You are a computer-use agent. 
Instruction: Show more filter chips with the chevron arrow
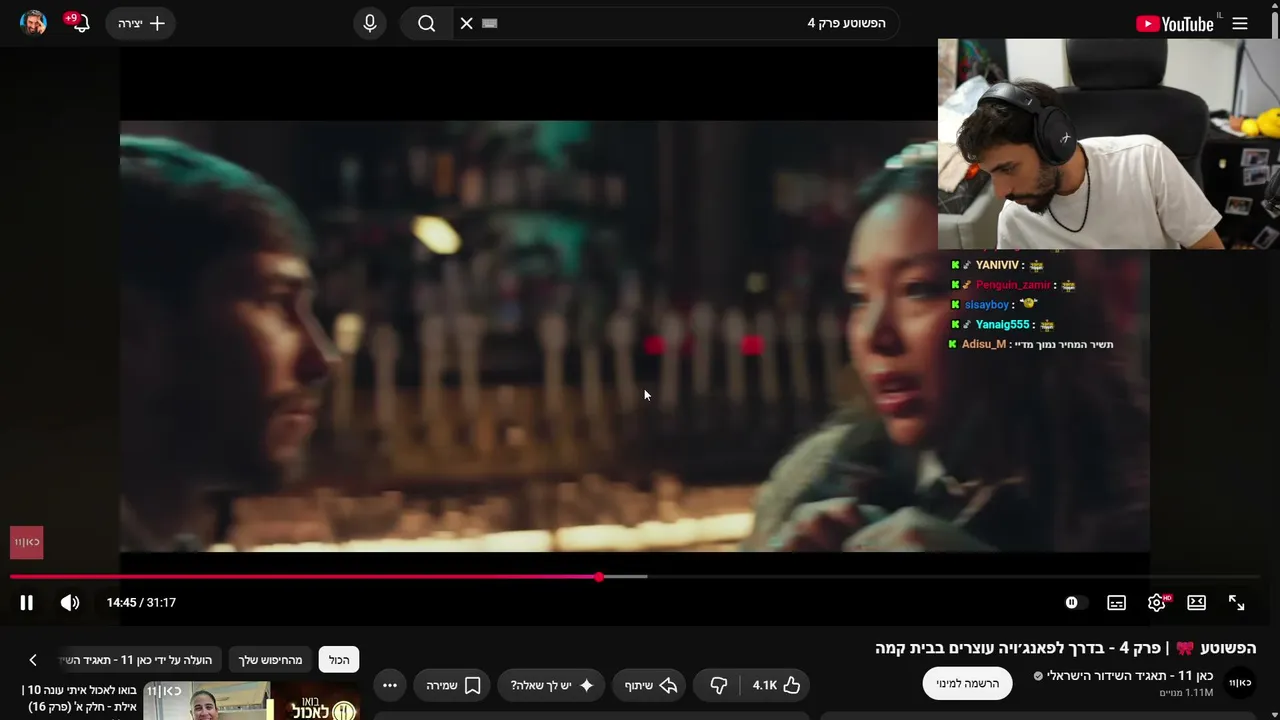pyautogui.click(x=33, y=660)
